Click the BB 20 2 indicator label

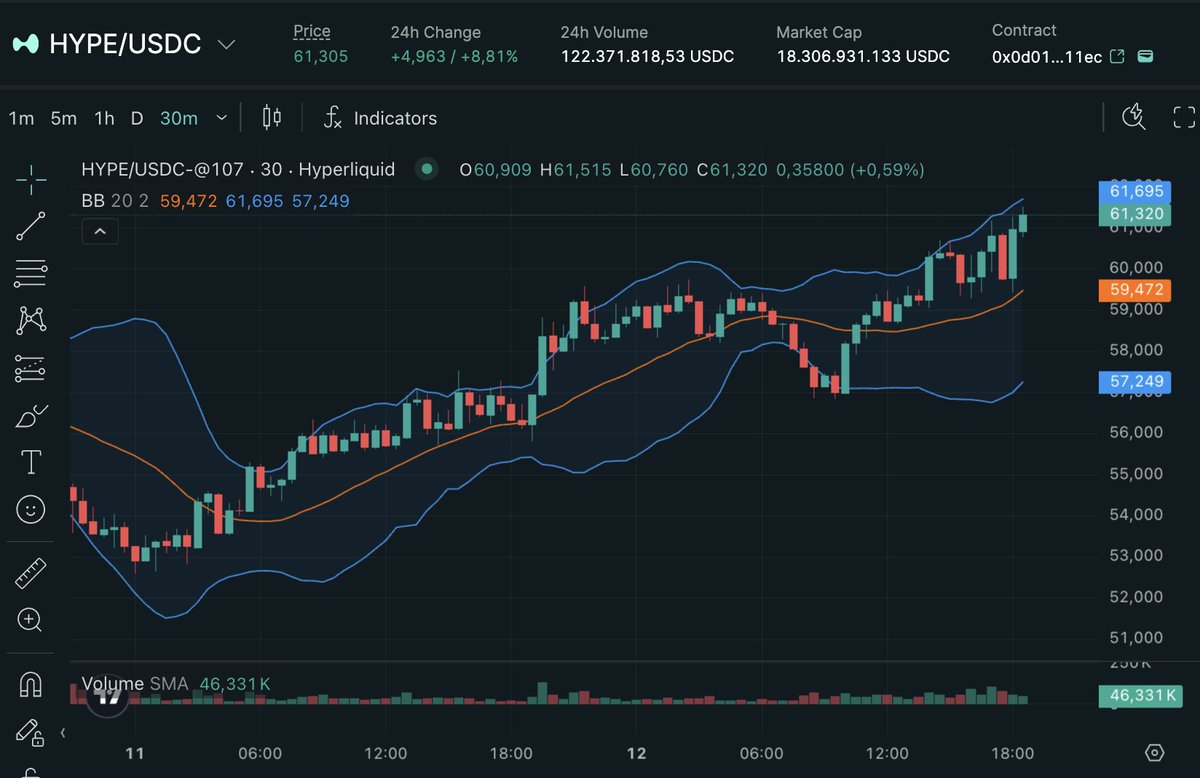(115, 201)
